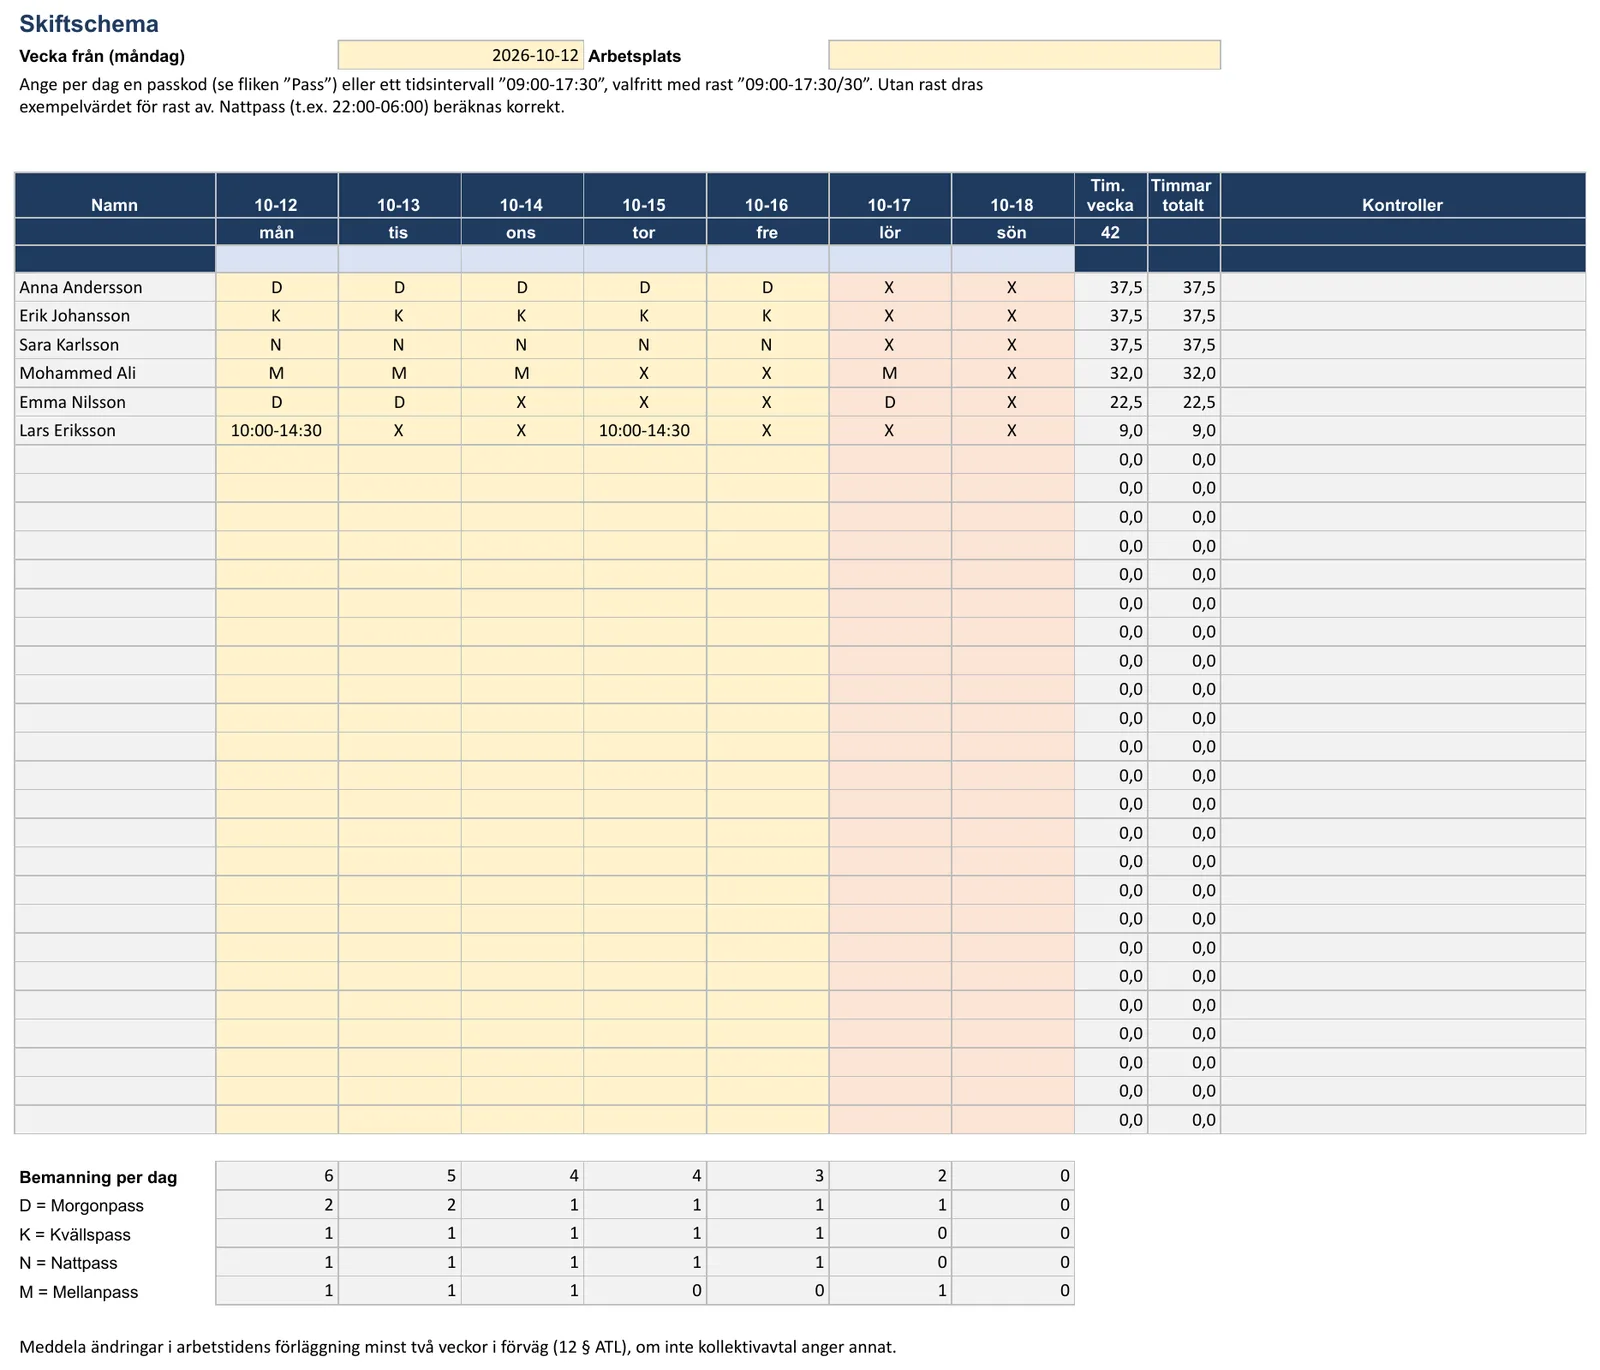1600x1370 pixels.
Task: Click Anna Andersson's Monday D shift cell
Action: (x=277, y=287)
